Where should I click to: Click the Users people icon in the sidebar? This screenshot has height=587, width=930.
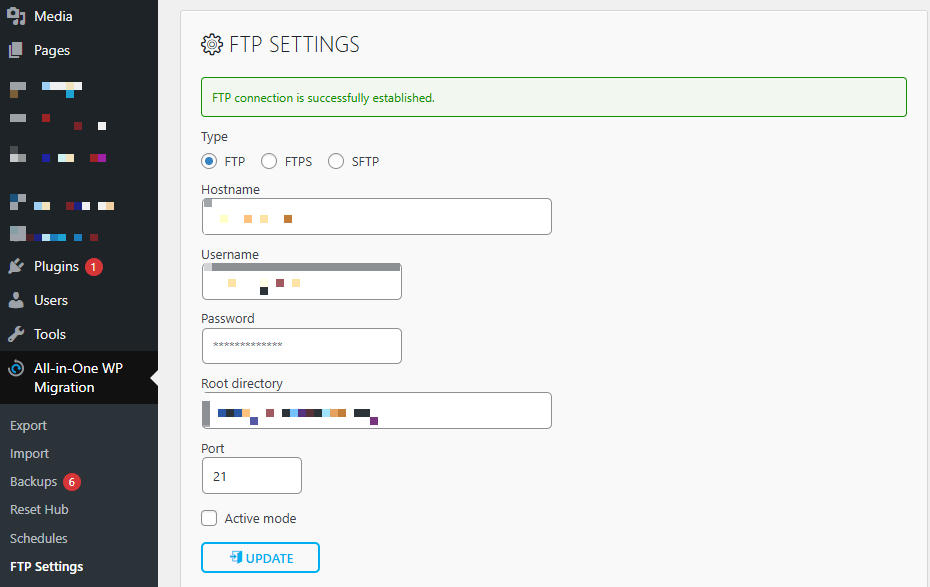click(x=17, y=300)
